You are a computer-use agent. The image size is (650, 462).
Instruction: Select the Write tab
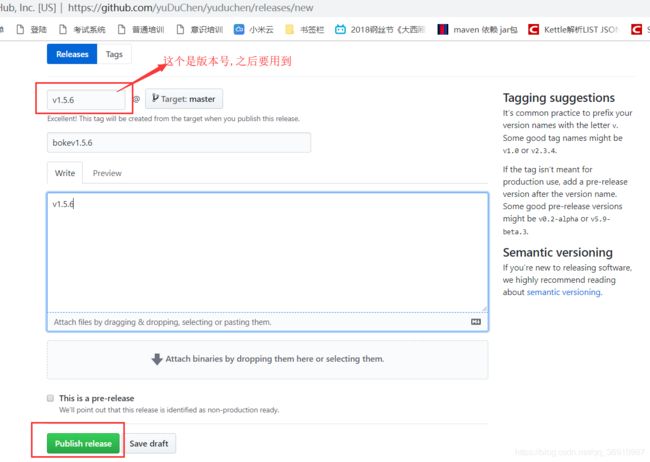(x=65, y=173)
